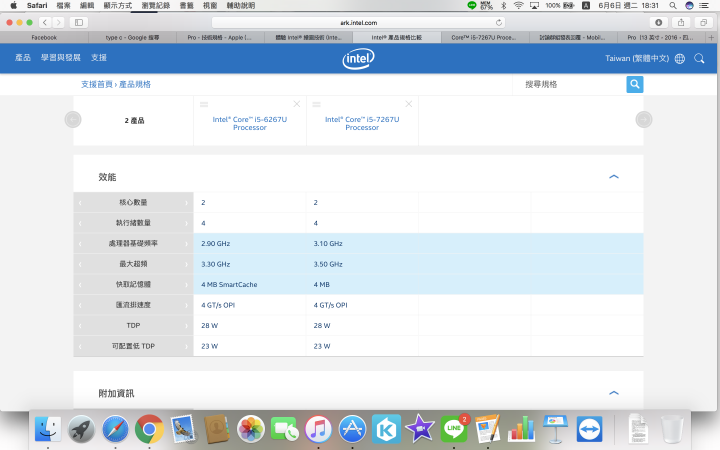The width and height of the screenshot is (720, 450).
Task: Click left chevron on 最大超頻 row
Action: pos(80,264)
